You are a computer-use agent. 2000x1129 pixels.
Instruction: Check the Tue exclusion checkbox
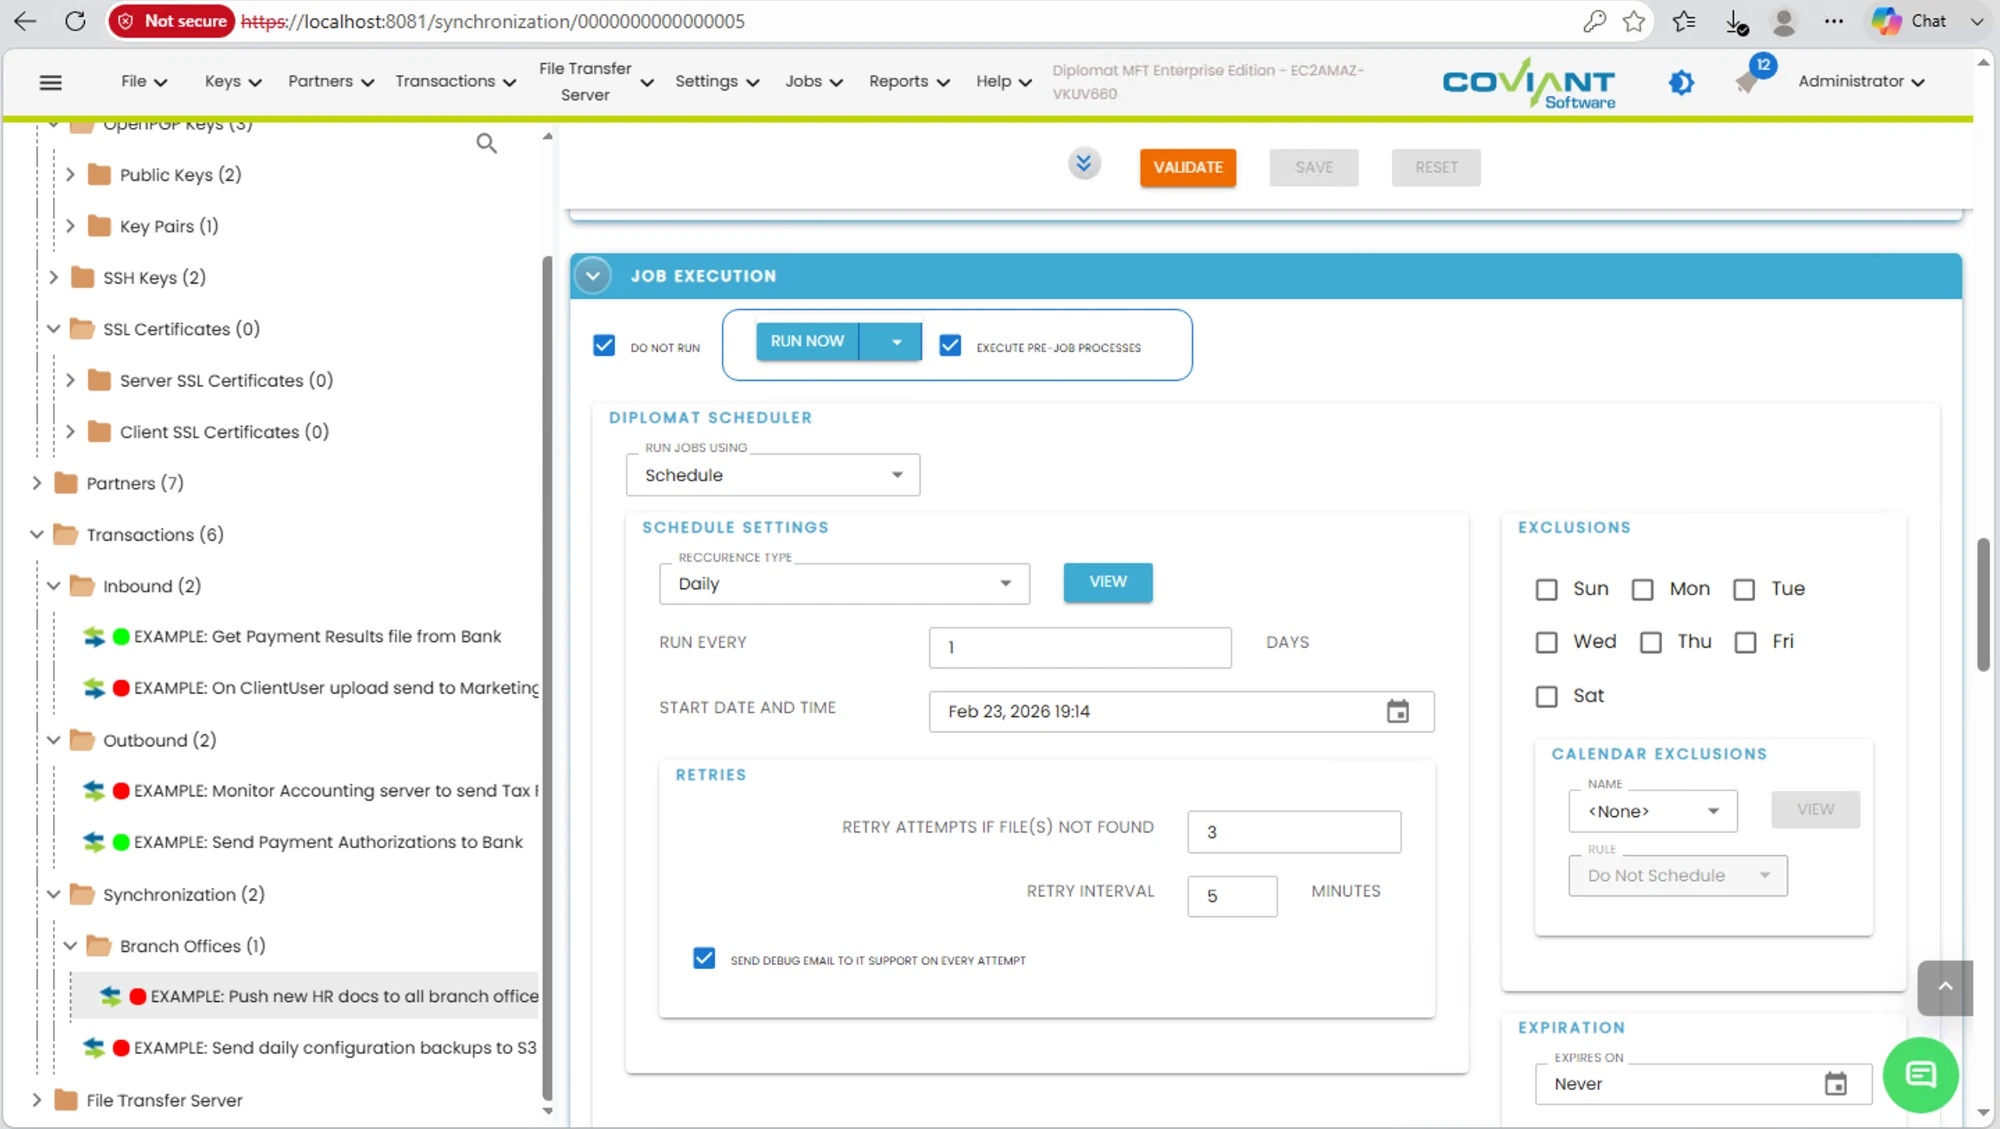(x=1744, y=590)
